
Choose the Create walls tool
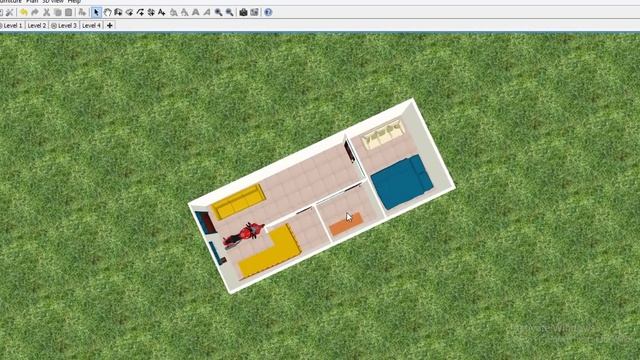click(x=118, y=12)
